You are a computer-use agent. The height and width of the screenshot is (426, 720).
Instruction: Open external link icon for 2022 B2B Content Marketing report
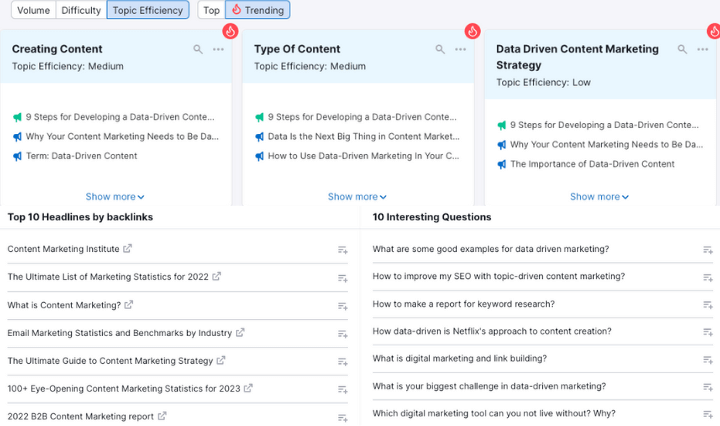tap(162, 416)
